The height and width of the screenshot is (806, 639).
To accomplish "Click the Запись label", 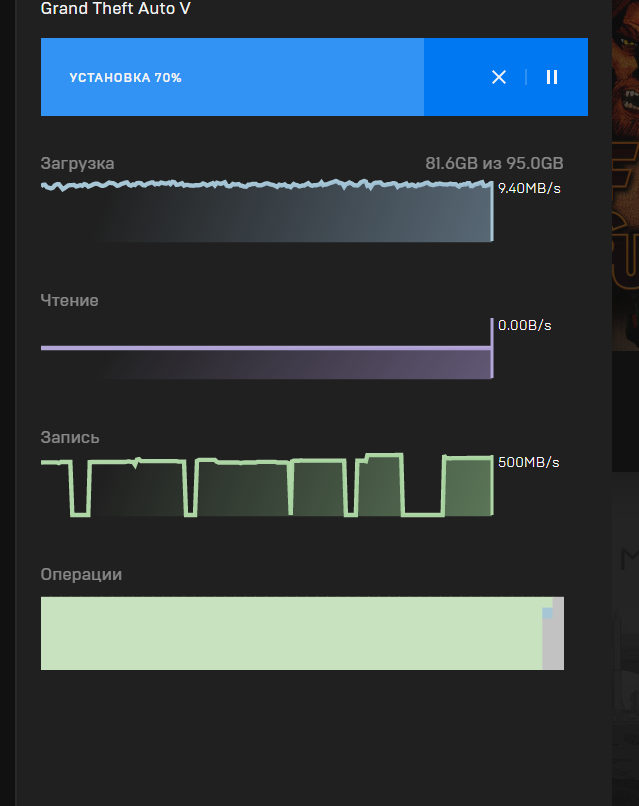I will click(70, 437).
